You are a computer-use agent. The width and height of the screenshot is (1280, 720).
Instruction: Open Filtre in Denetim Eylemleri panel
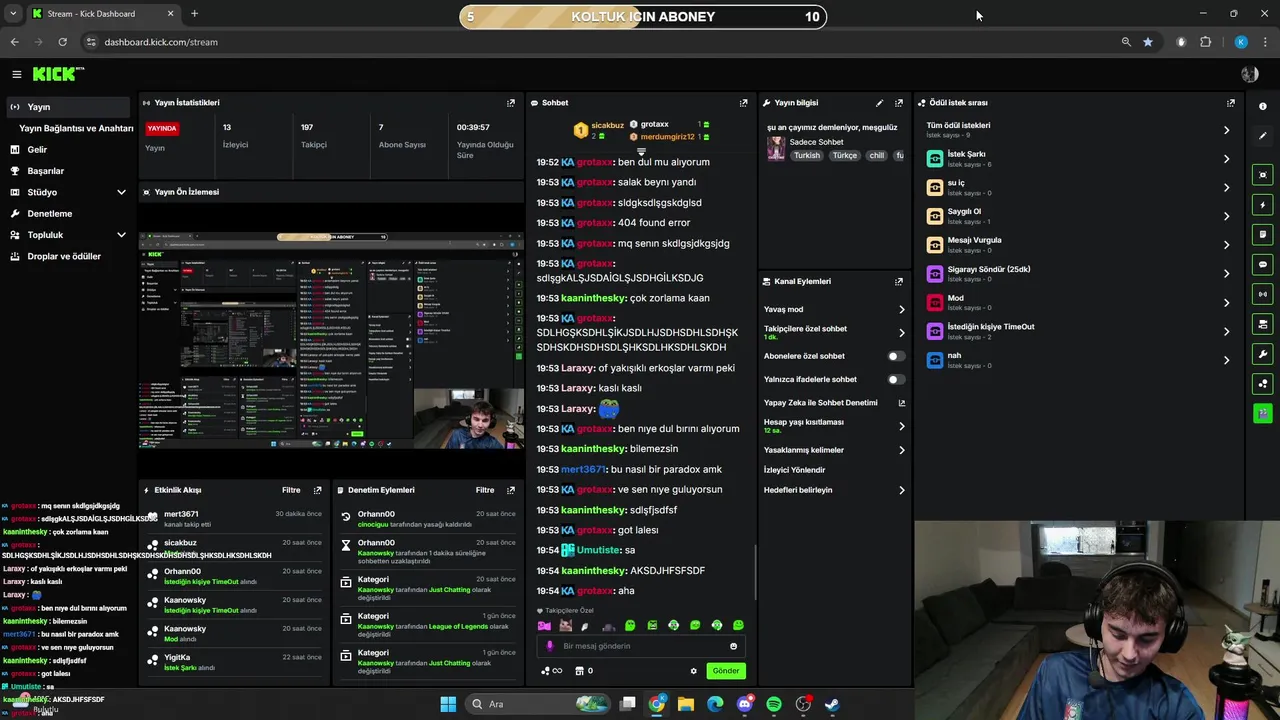485,491
